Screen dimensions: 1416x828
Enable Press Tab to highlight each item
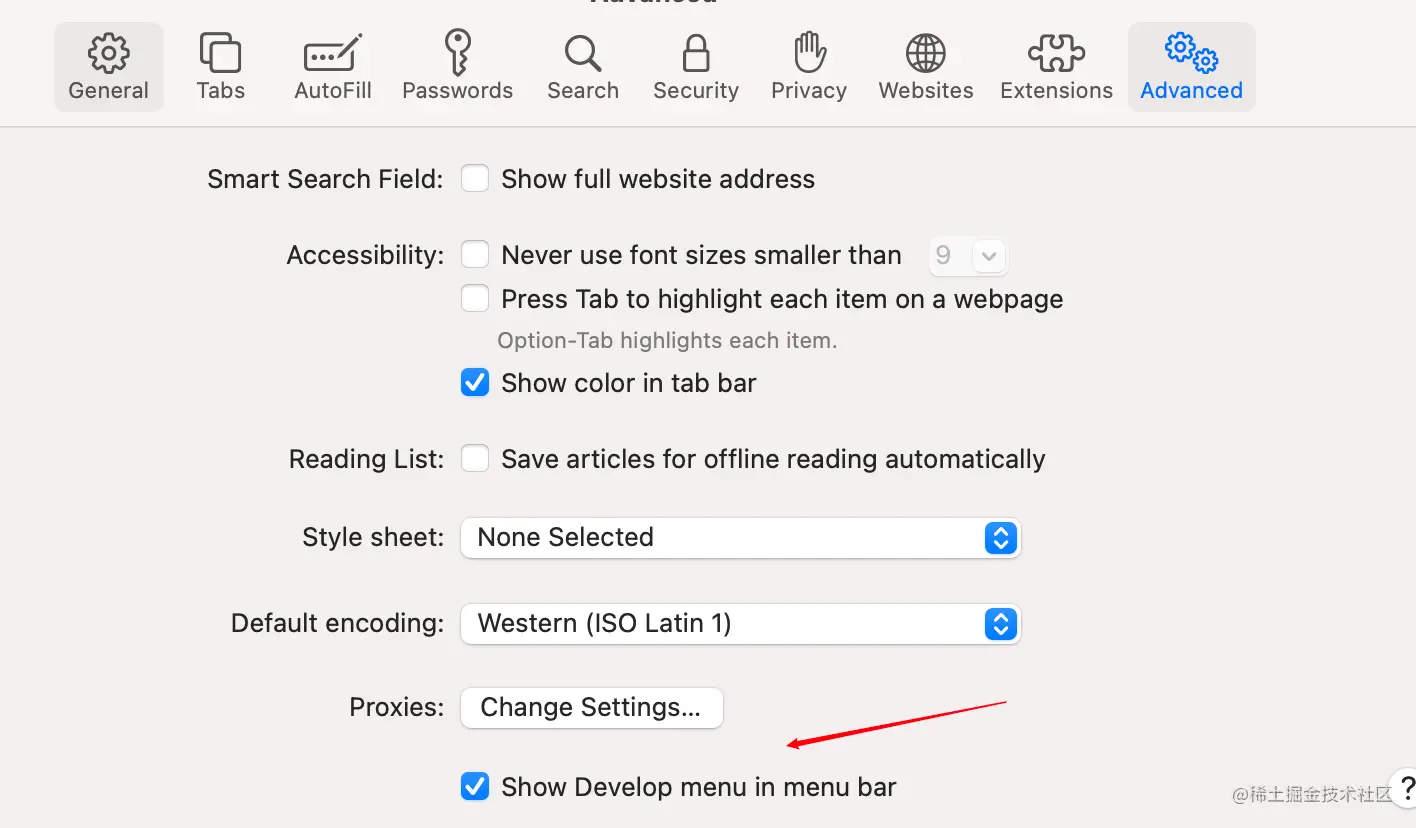coord(475,299)
